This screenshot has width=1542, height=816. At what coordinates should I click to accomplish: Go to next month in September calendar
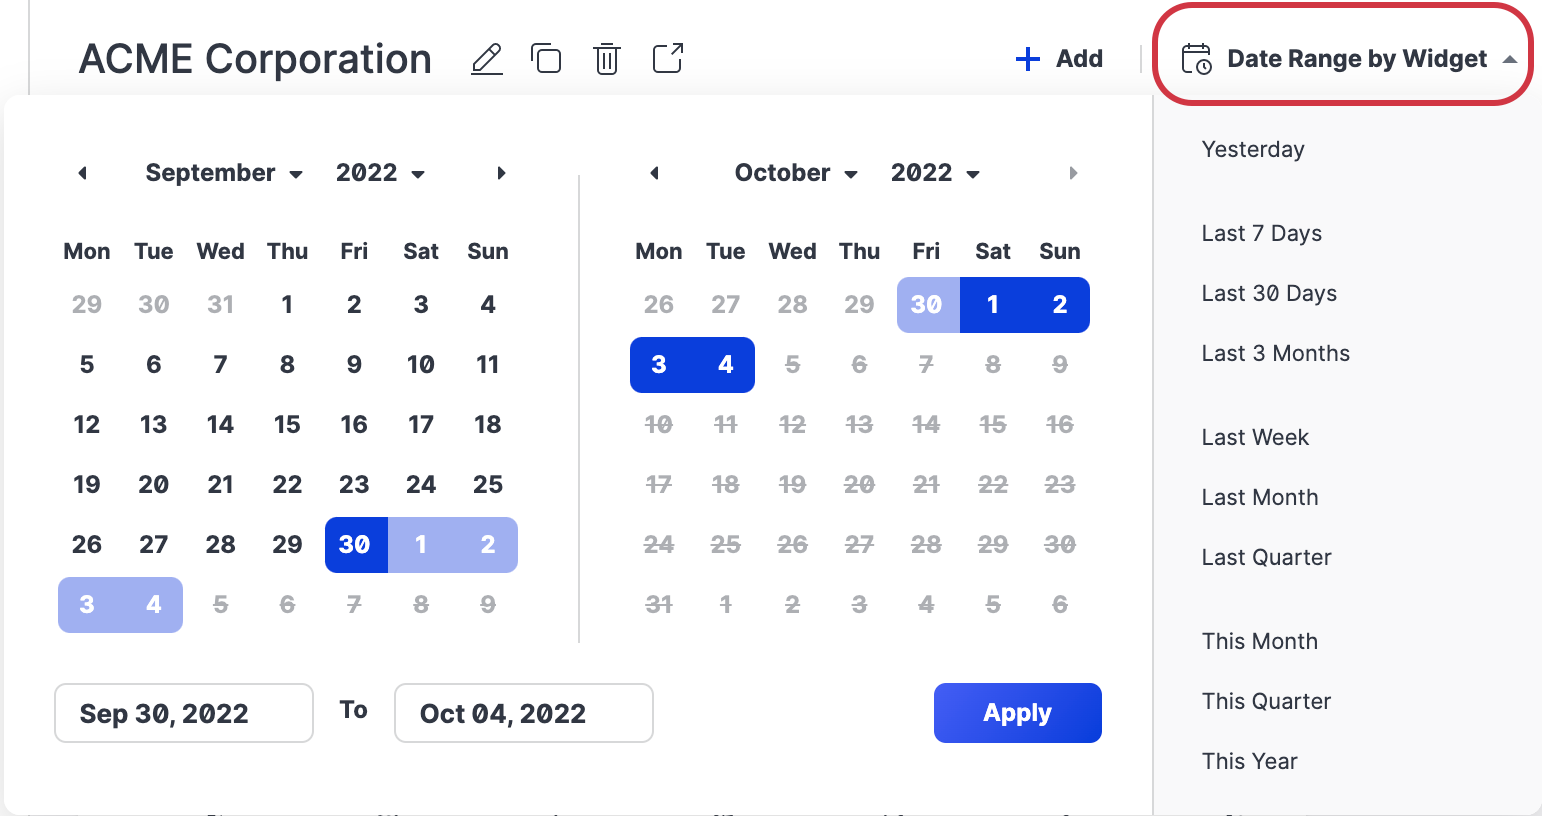point(501,173)
